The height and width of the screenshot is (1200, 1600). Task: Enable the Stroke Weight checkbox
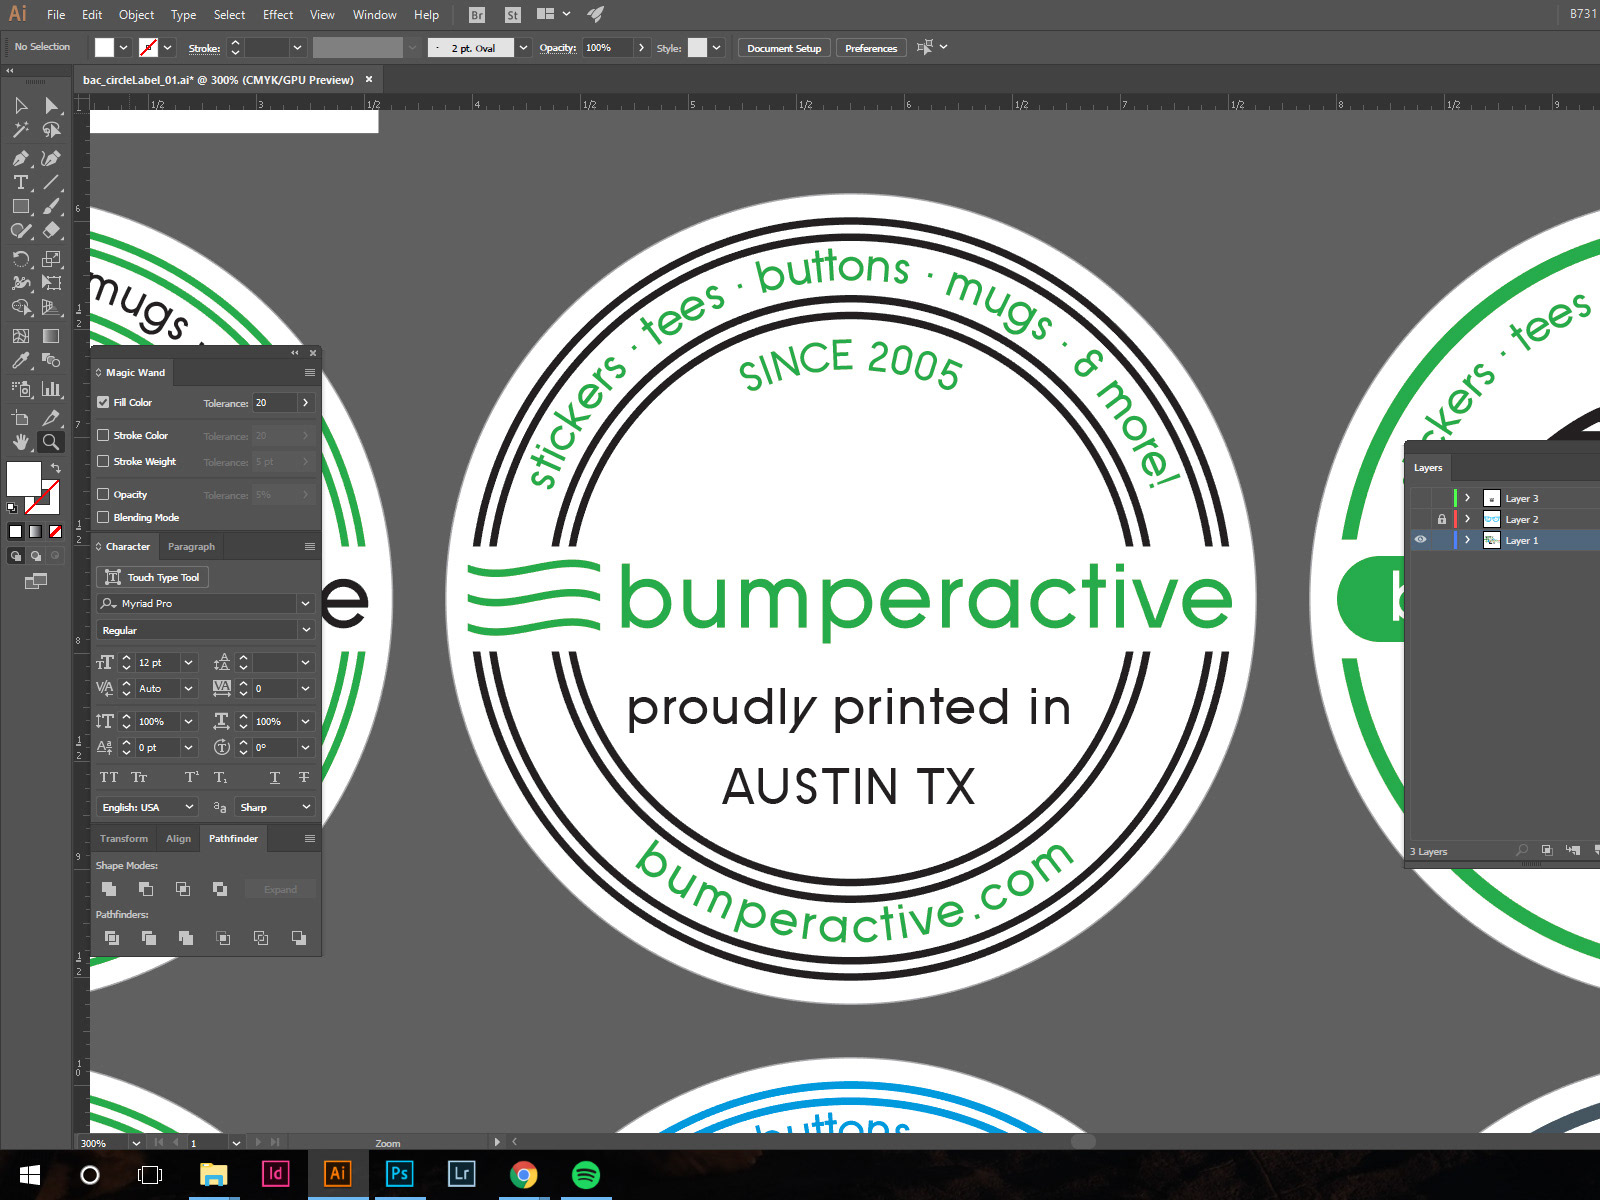coord(103,461)
